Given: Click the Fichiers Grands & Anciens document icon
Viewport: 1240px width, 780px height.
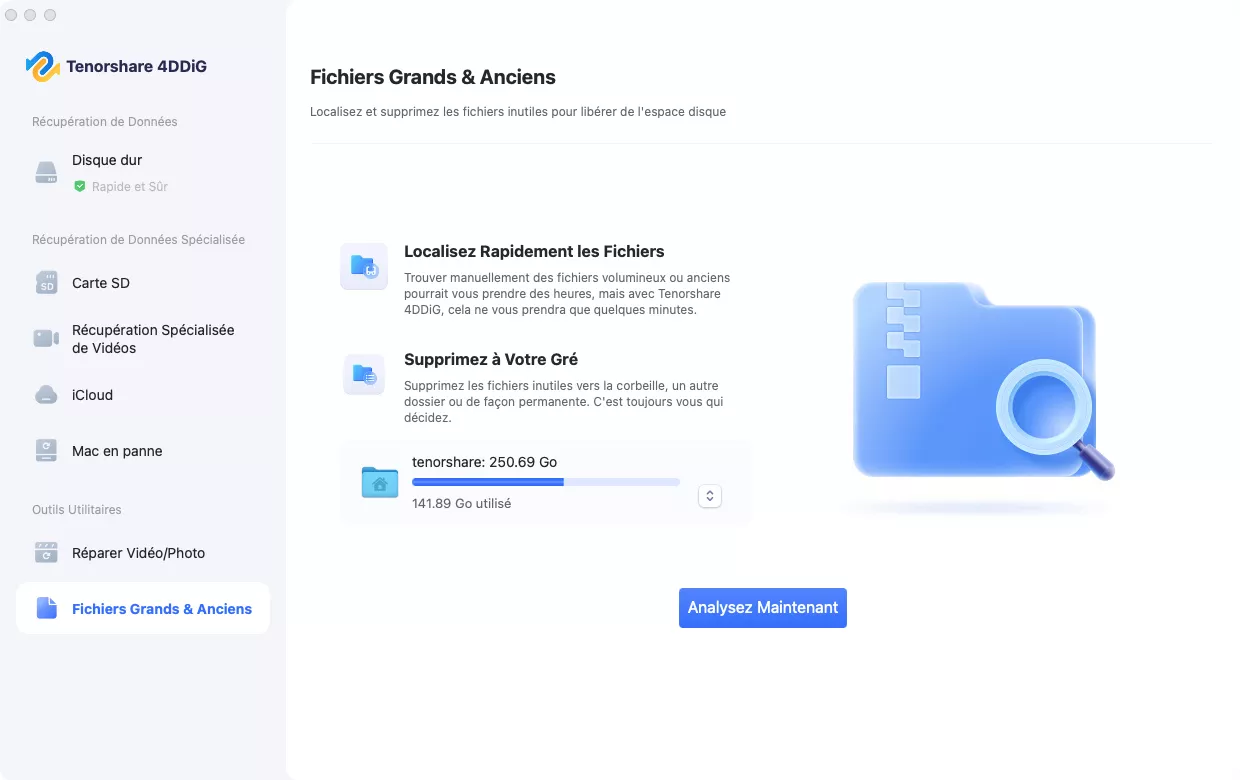Looking at the screenshot, I should click(47, 608).
